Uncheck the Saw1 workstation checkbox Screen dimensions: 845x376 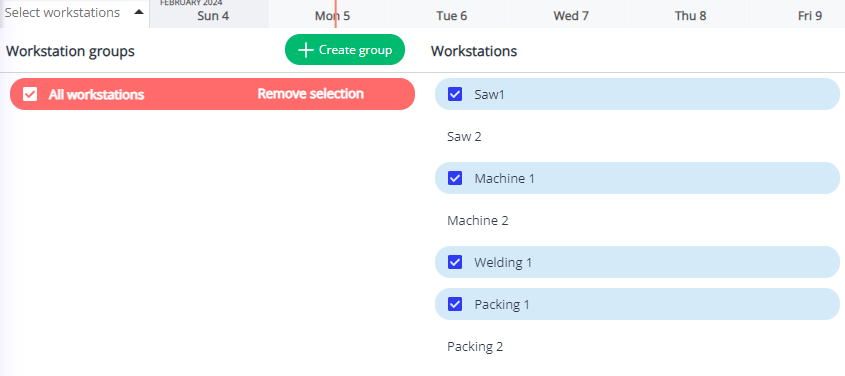[455, 94]
